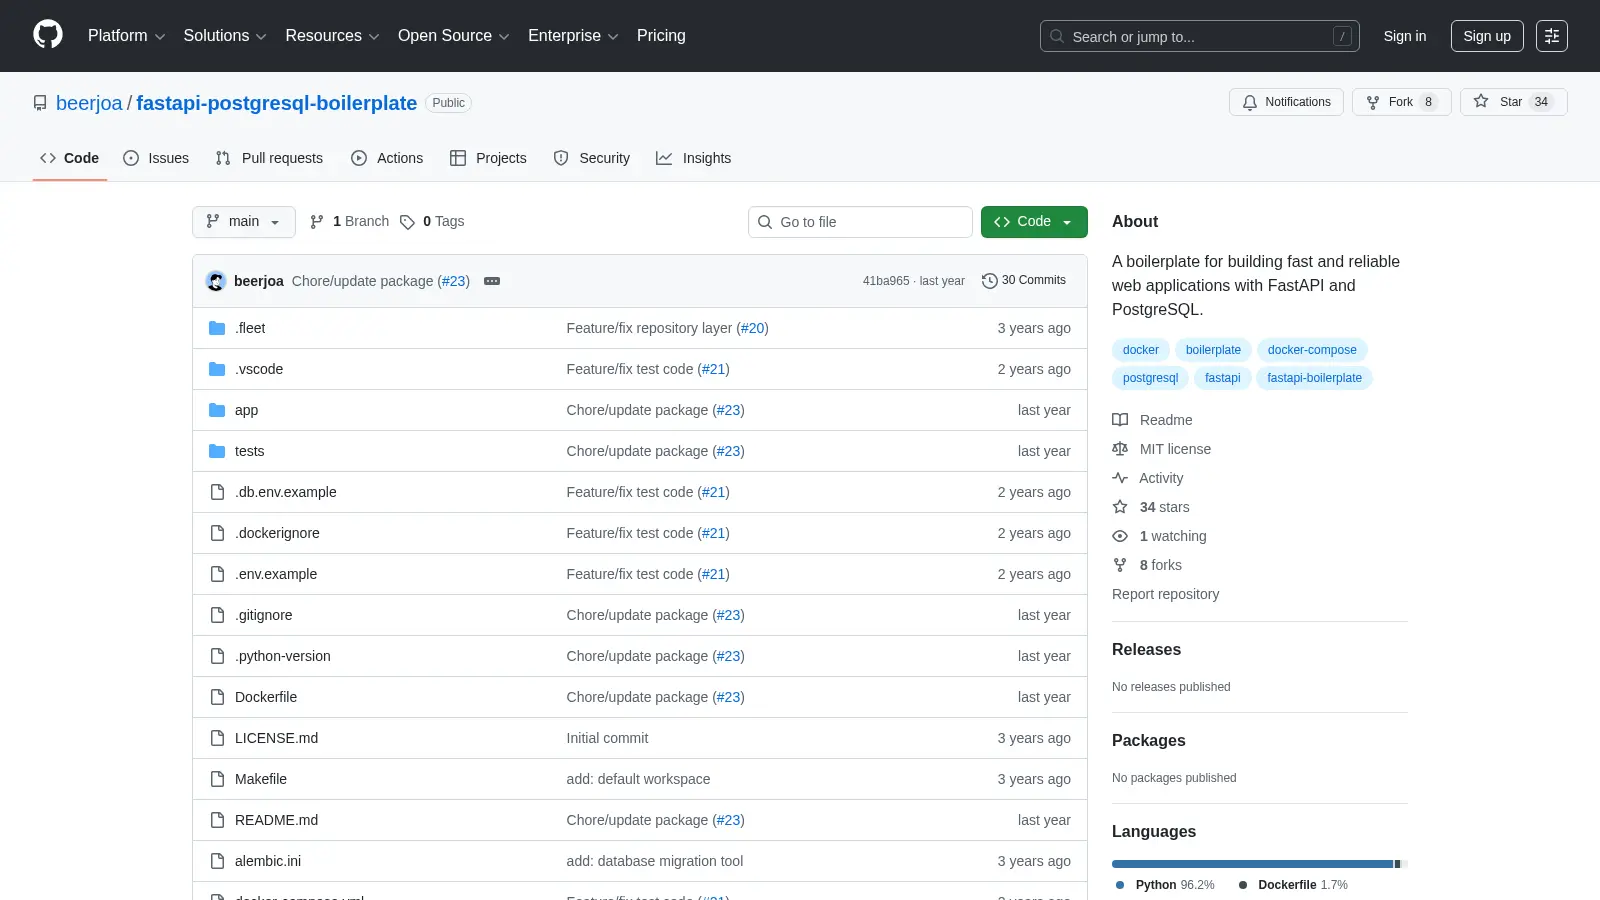Expand the Open Source menu
This screenshot has width=1600, height=900.
(x=454, y=36)
